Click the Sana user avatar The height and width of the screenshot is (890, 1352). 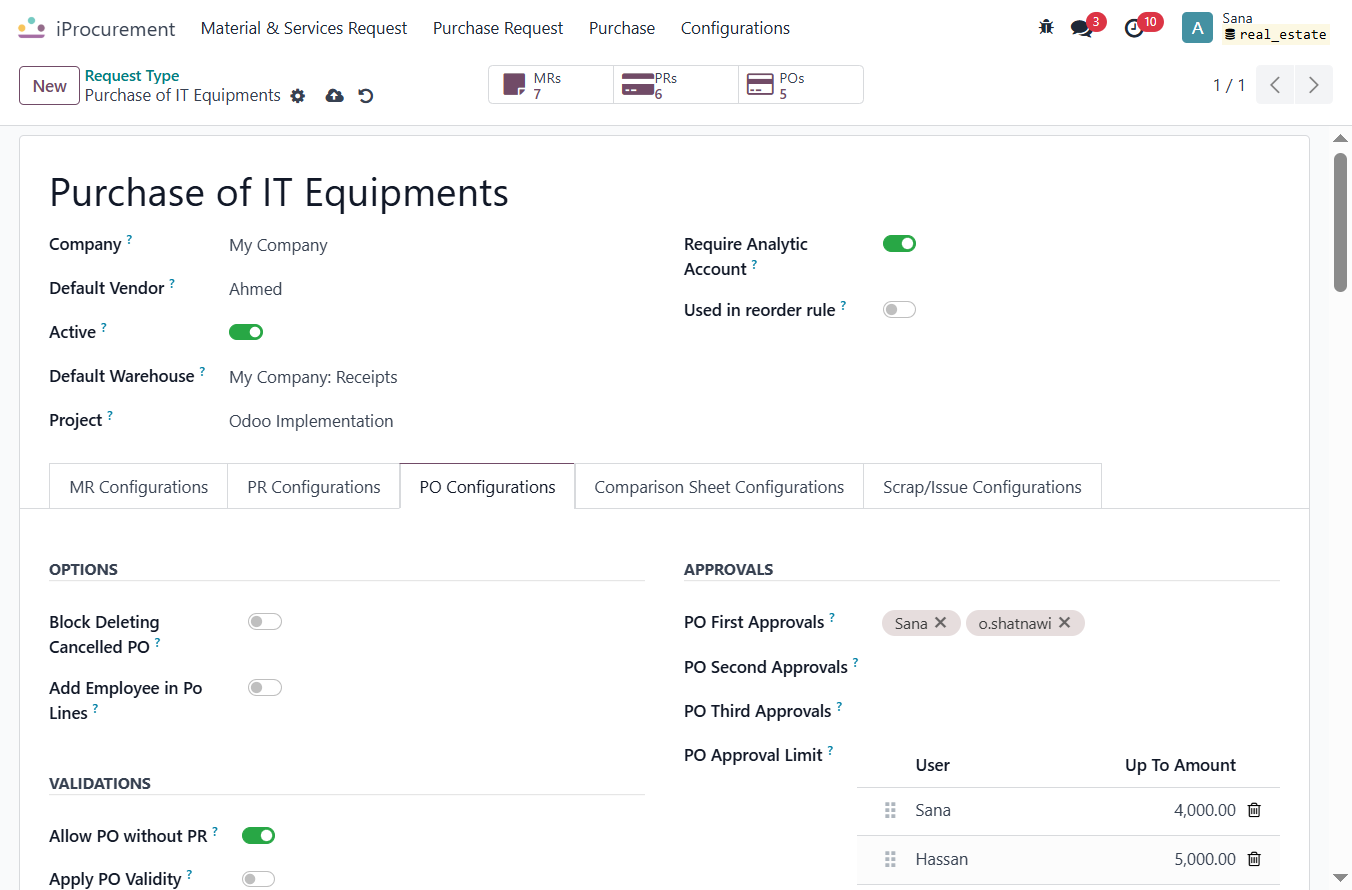pos(1197,28)
